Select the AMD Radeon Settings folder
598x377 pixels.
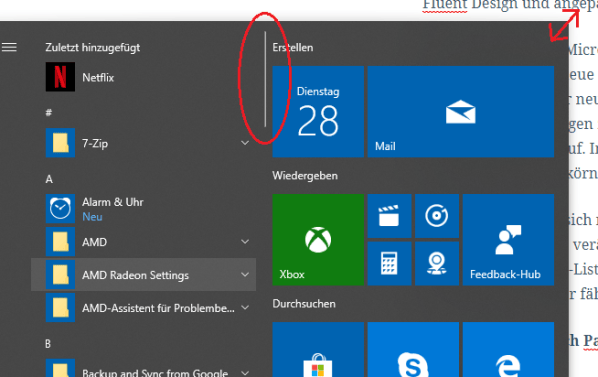point(143,275)
